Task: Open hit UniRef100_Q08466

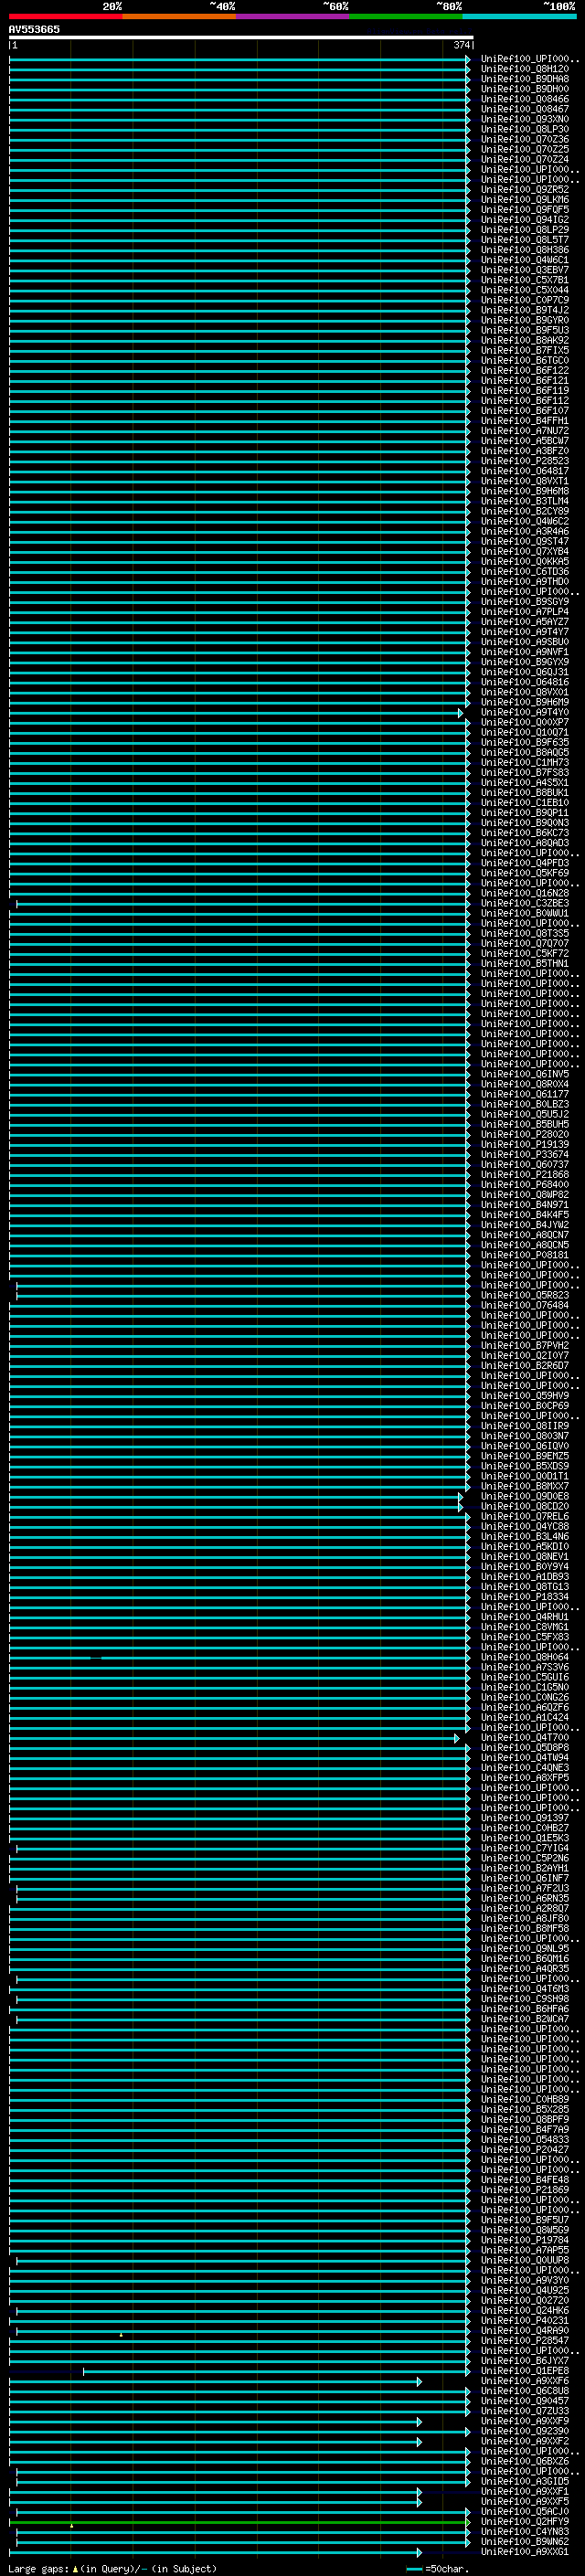Action: (525, 99)
